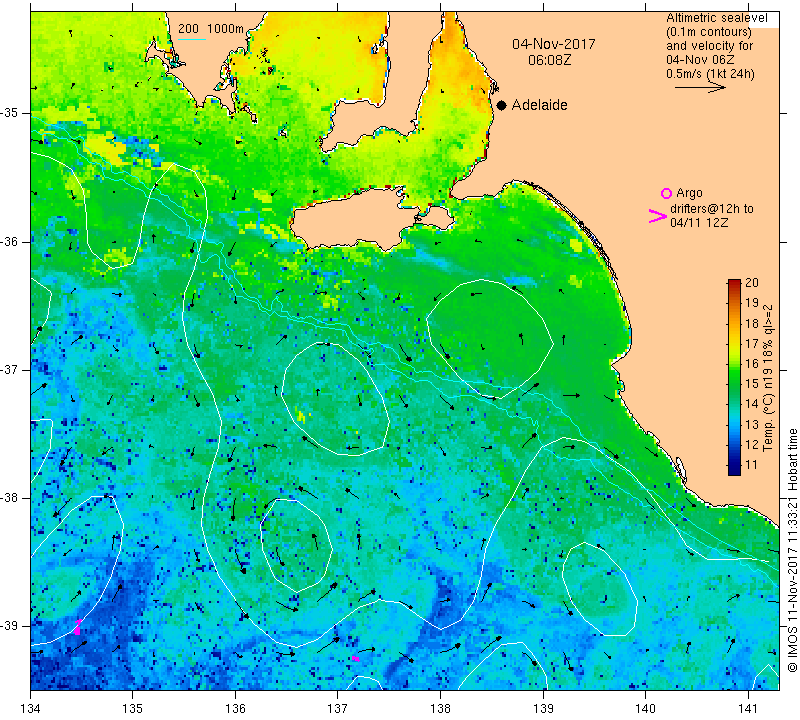The width and height of the screenshot is (800, 720).
Task: Click longitude axis label 137
Action: tap(338, 709)
